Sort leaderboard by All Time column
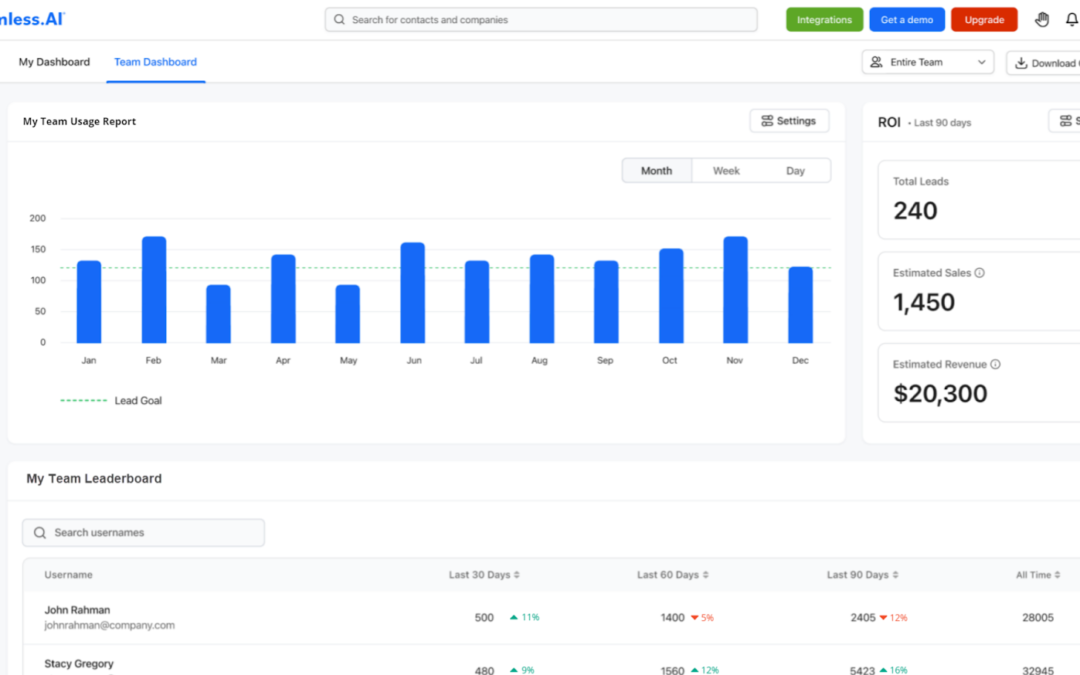The image size is (1080, 675). coord(1038,575)
